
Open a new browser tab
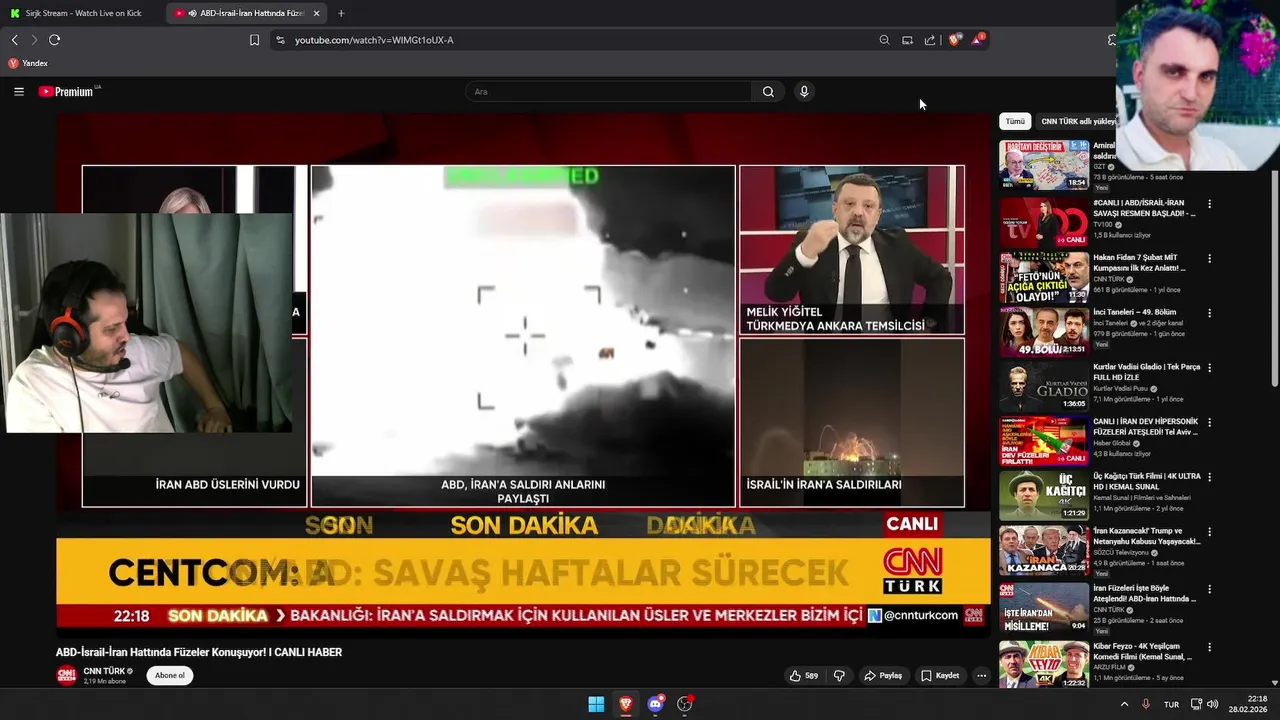point(341,13)
